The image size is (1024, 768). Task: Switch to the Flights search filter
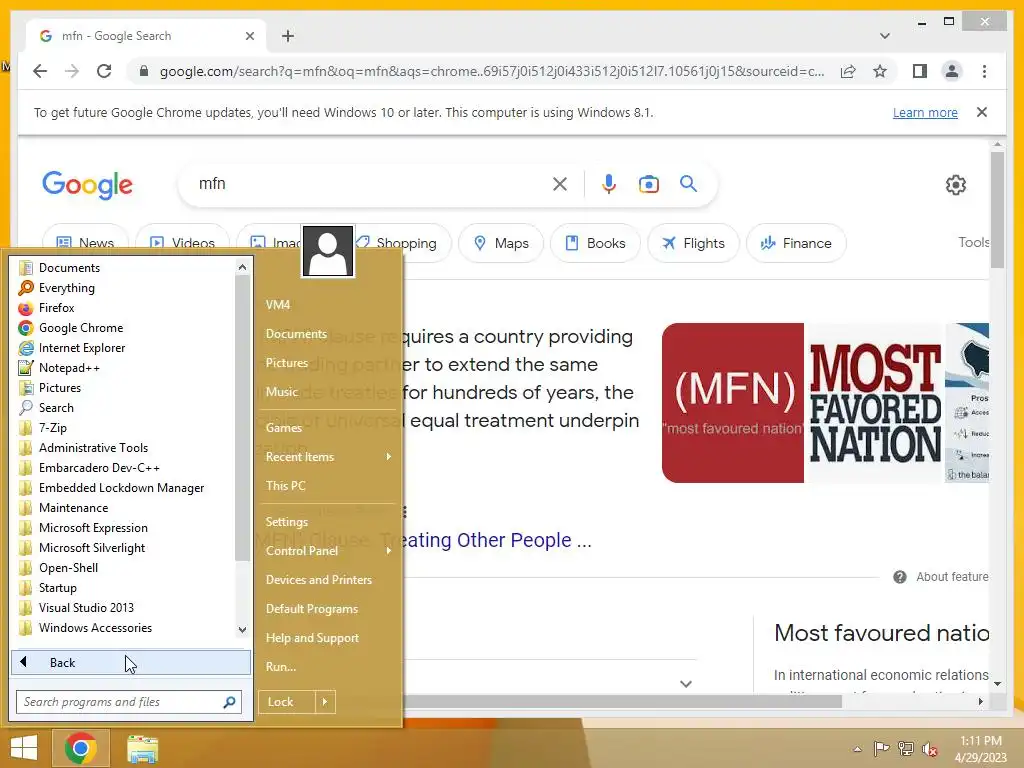(693, 243)
